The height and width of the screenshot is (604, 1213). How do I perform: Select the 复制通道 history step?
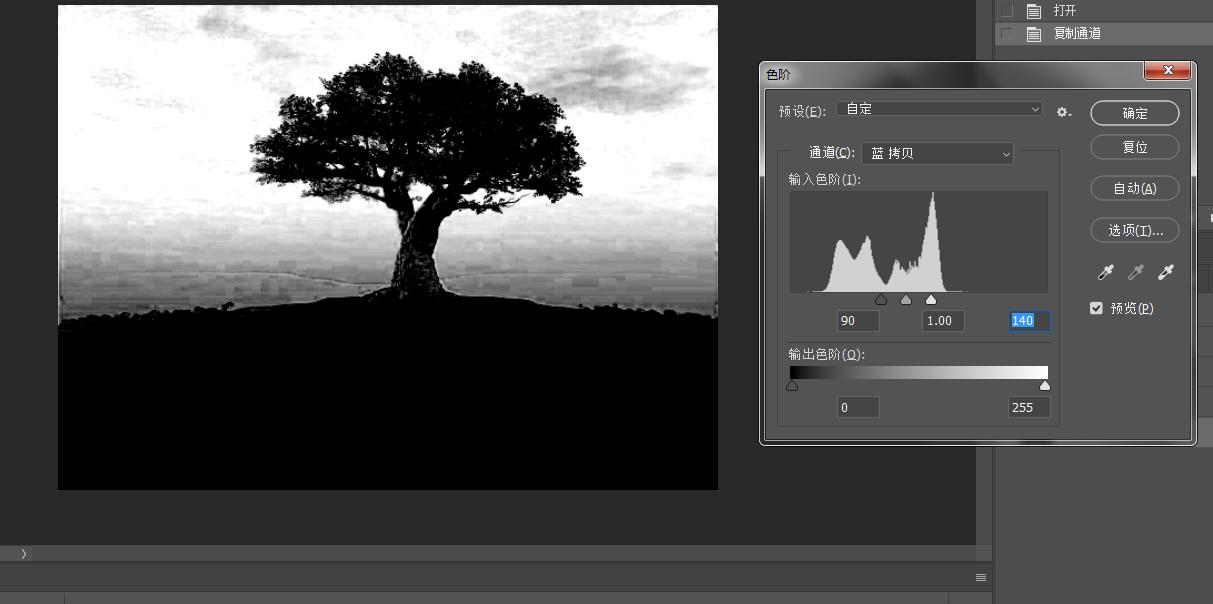click(1104, 34)
